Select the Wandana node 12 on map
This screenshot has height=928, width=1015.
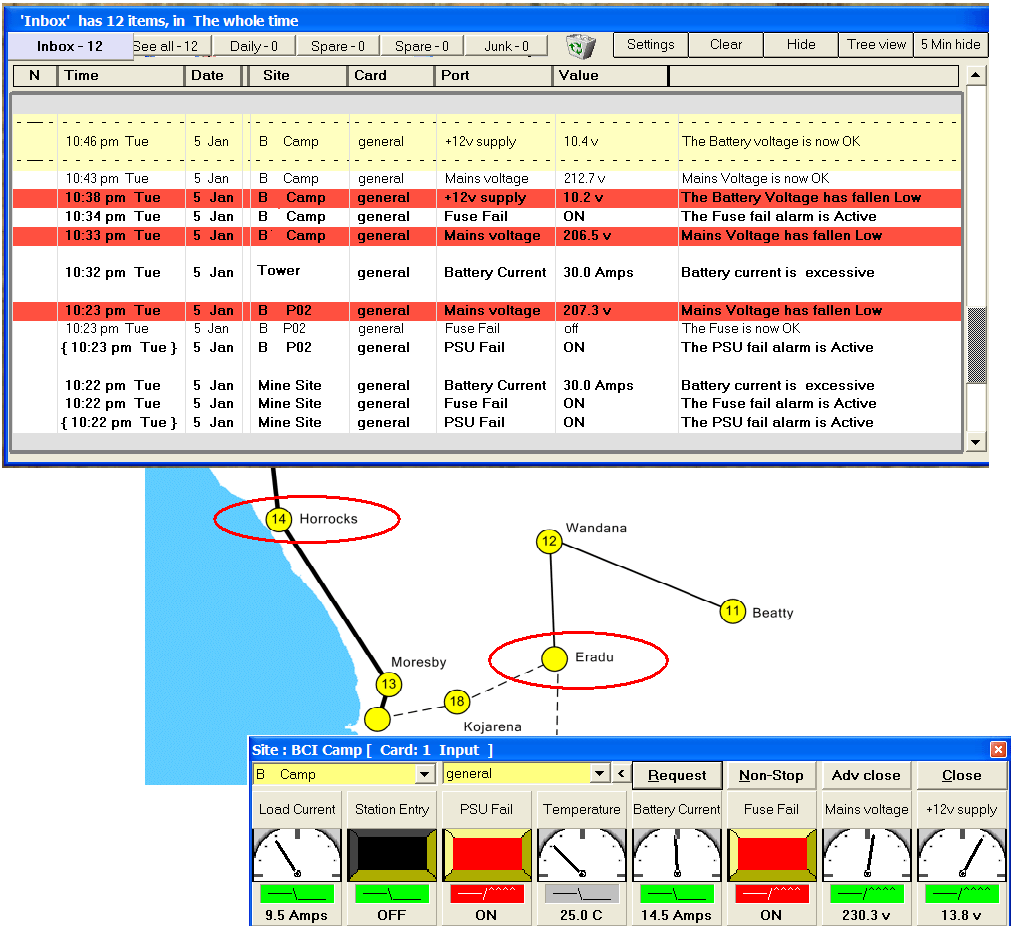548,542
